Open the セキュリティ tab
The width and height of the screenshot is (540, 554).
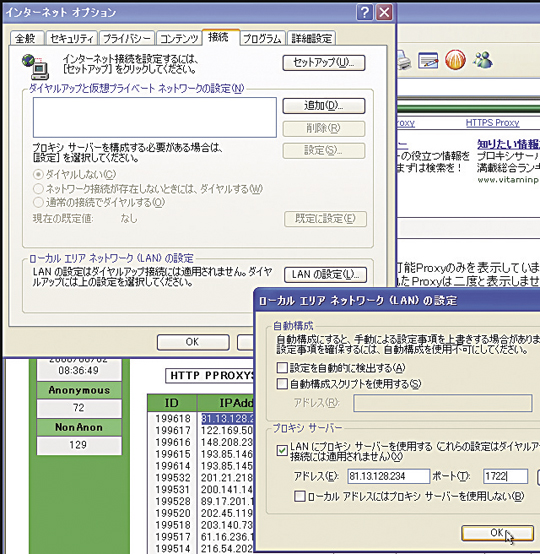72,38
